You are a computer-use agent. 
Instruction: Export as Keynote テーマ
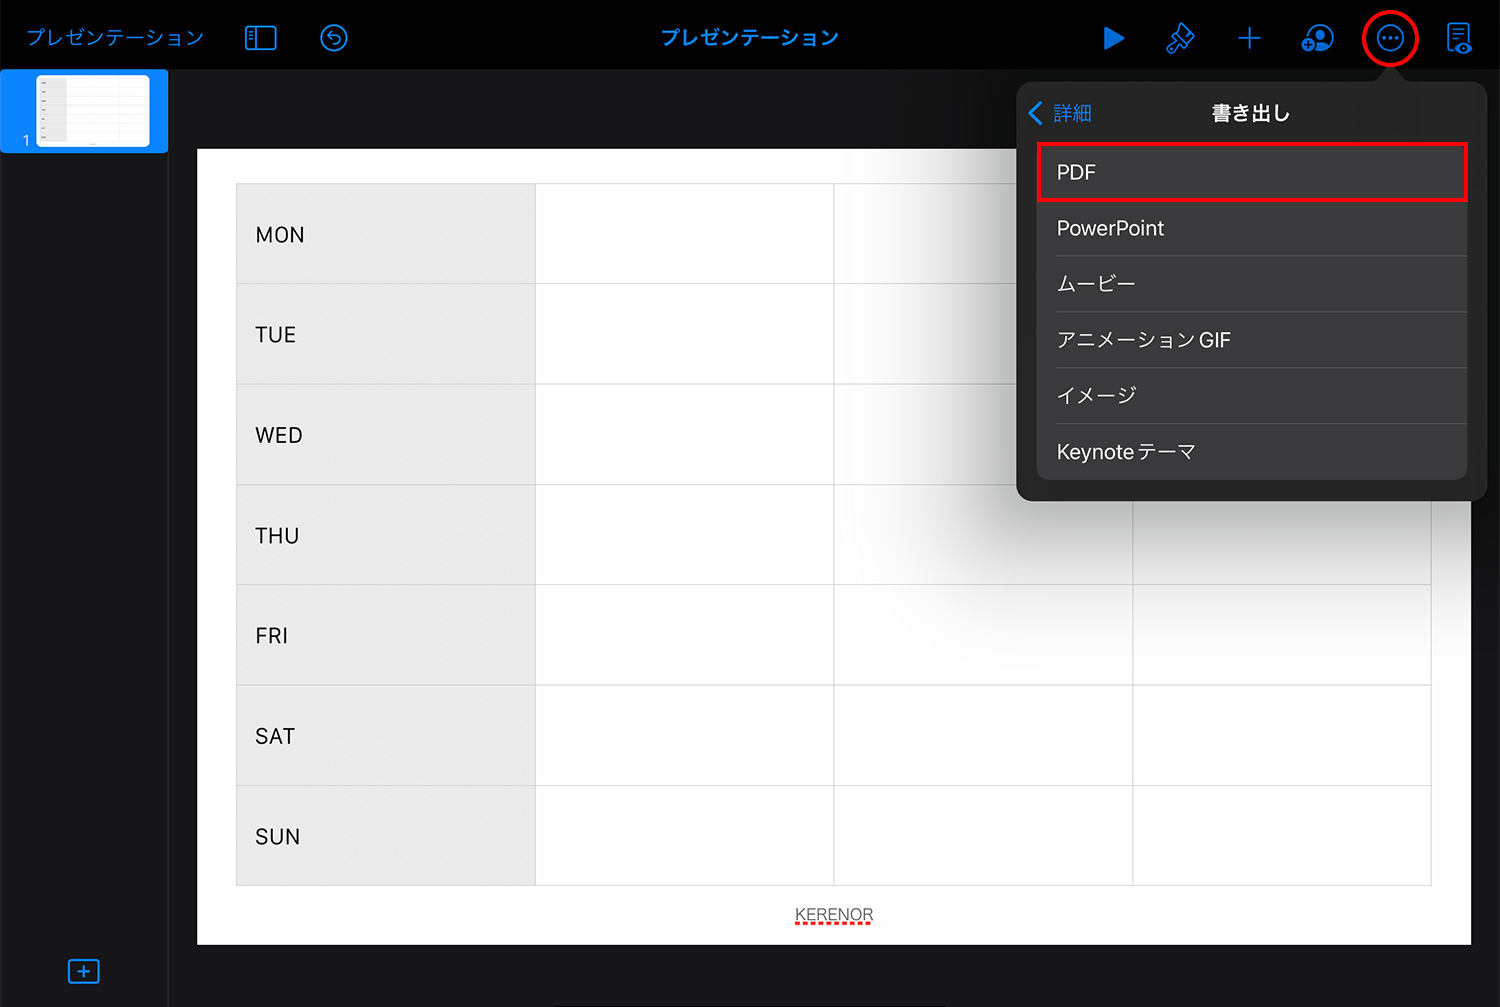click(x=1252, y=452)
